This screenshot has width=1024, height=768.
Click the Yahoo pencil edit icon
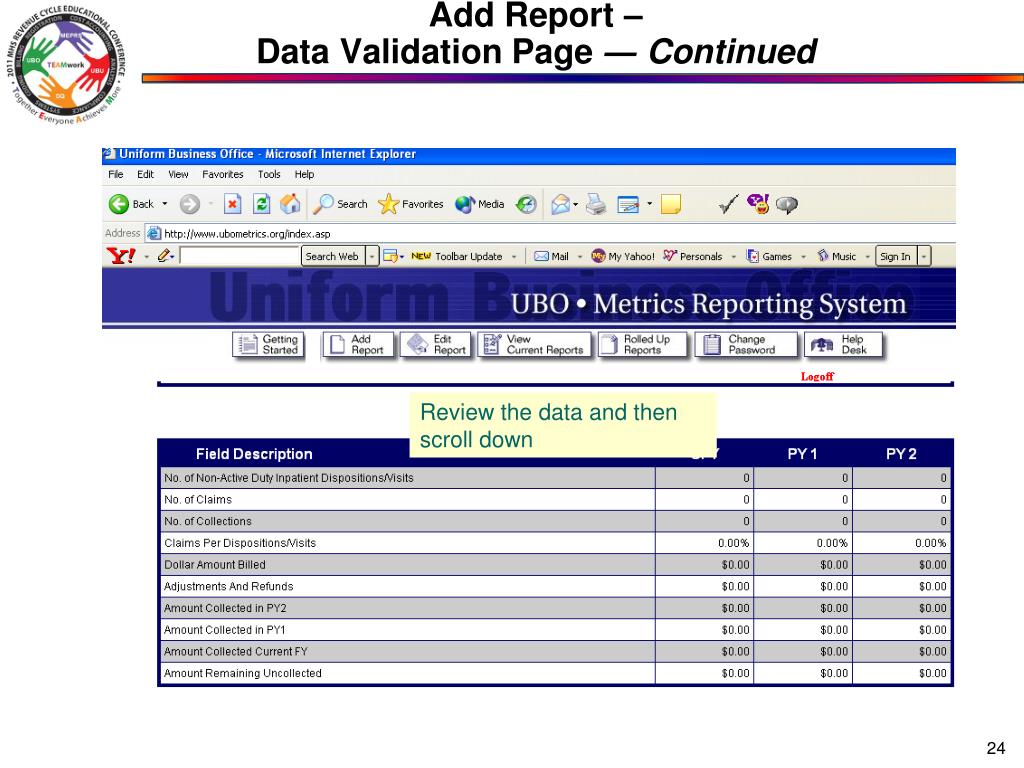click(x=163, y=256)
